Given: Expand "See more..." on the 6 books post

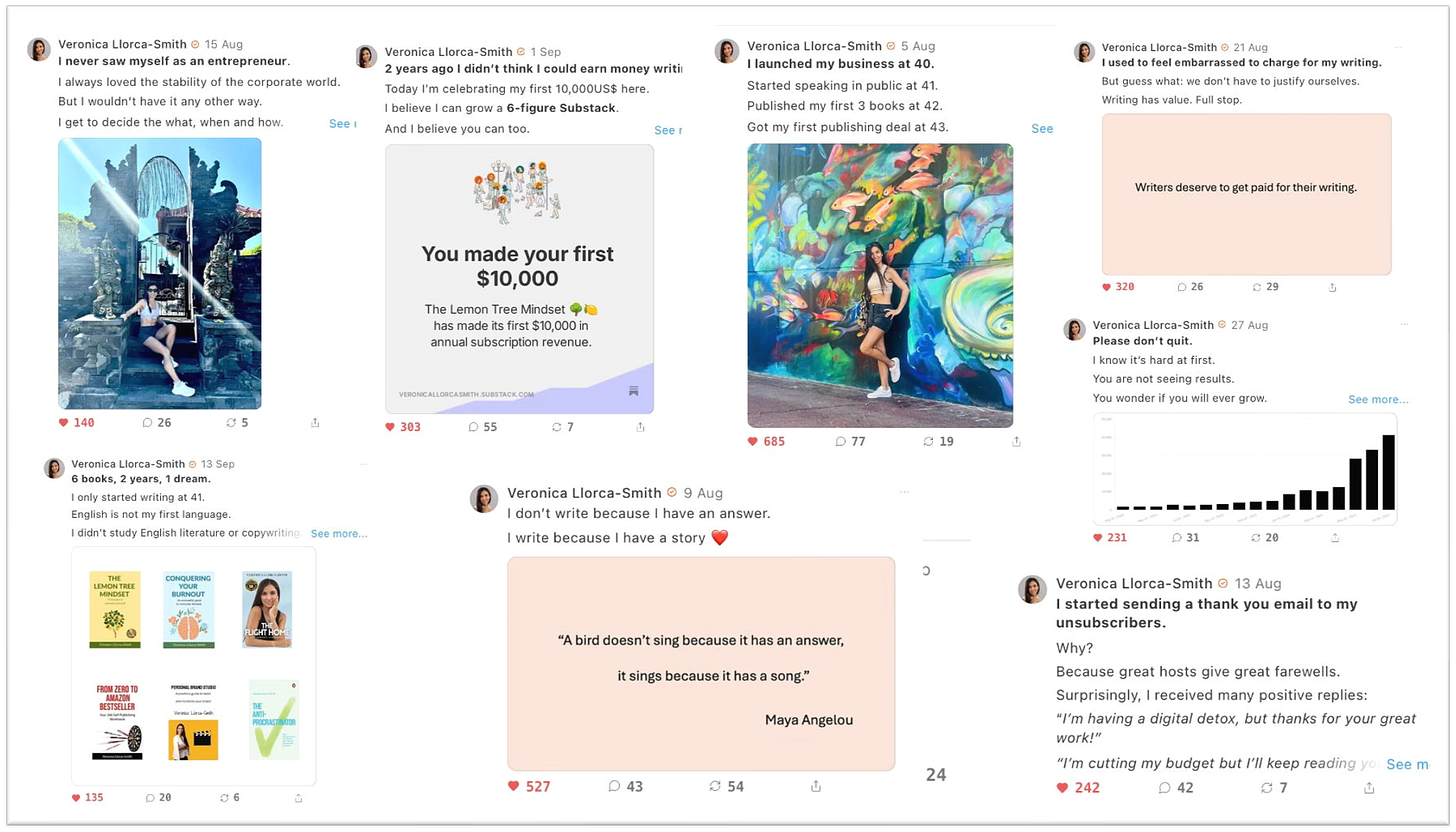Looking at the screenshot, I should tap(339, 534).
